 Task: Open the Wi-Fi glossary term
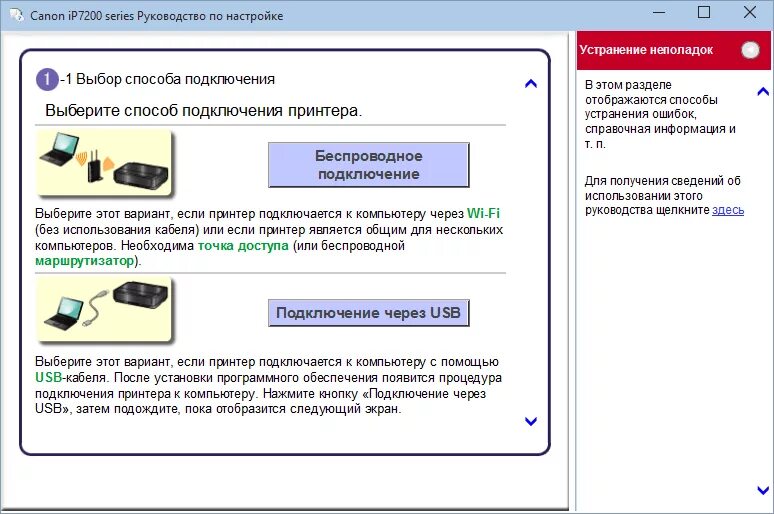tap(483, 213)
